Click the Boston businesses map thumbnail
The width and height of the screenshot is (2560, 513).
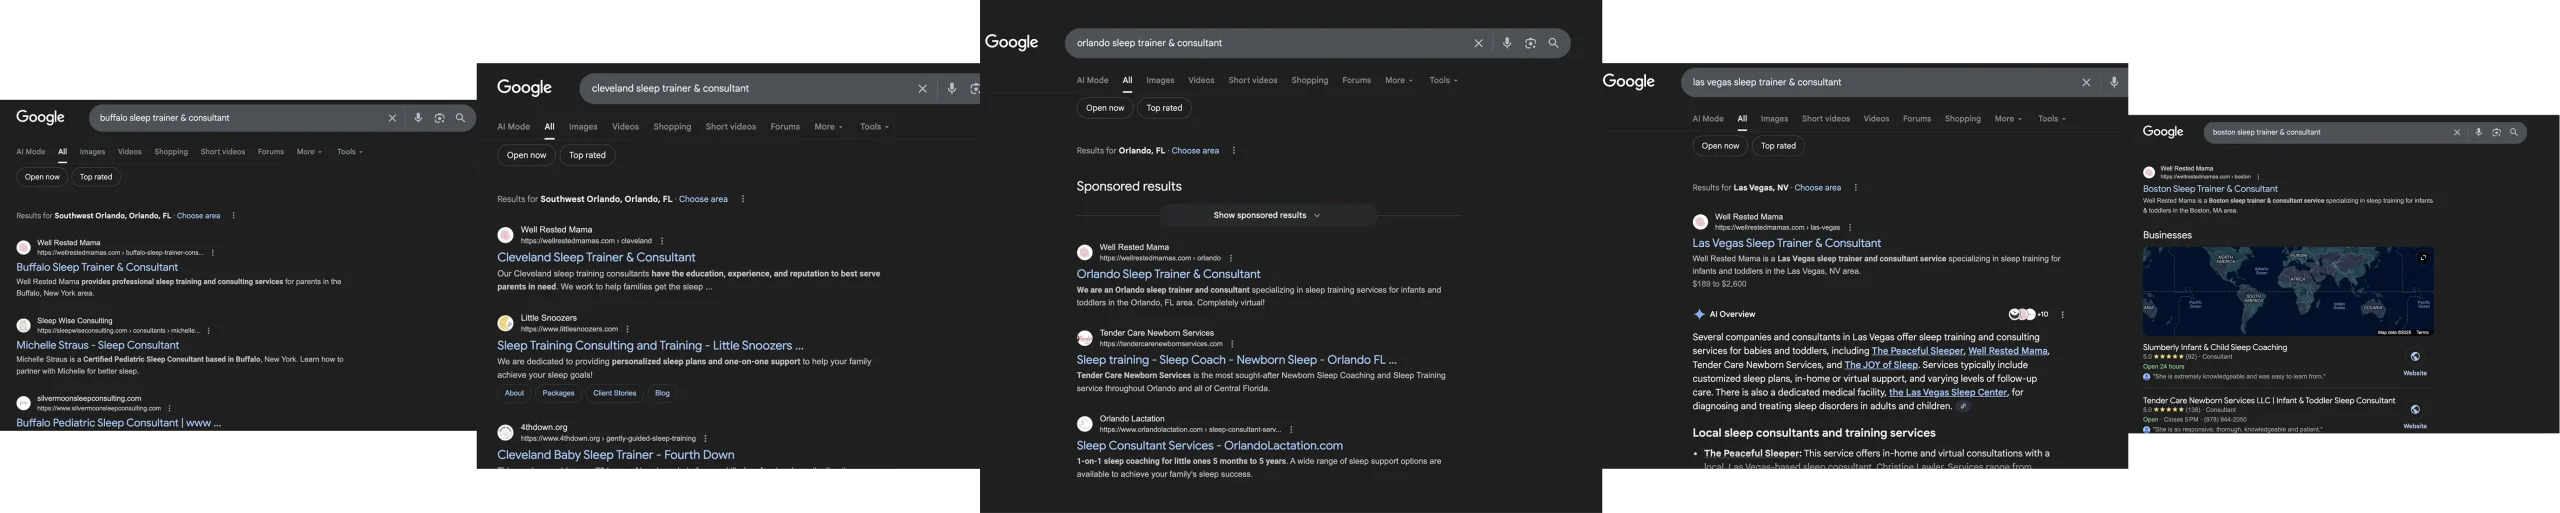(2287, 292)
